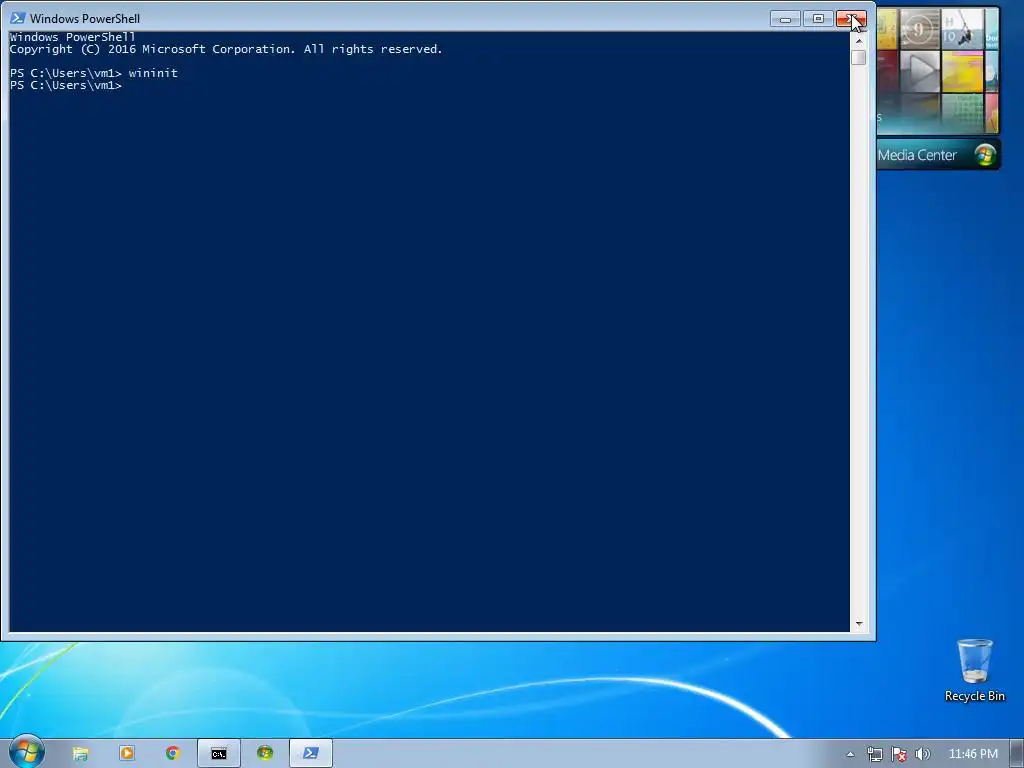This screenshot has width=1024, height=768.
Task: Minimize the Windows PowerShell window
Action: [785, 19]
